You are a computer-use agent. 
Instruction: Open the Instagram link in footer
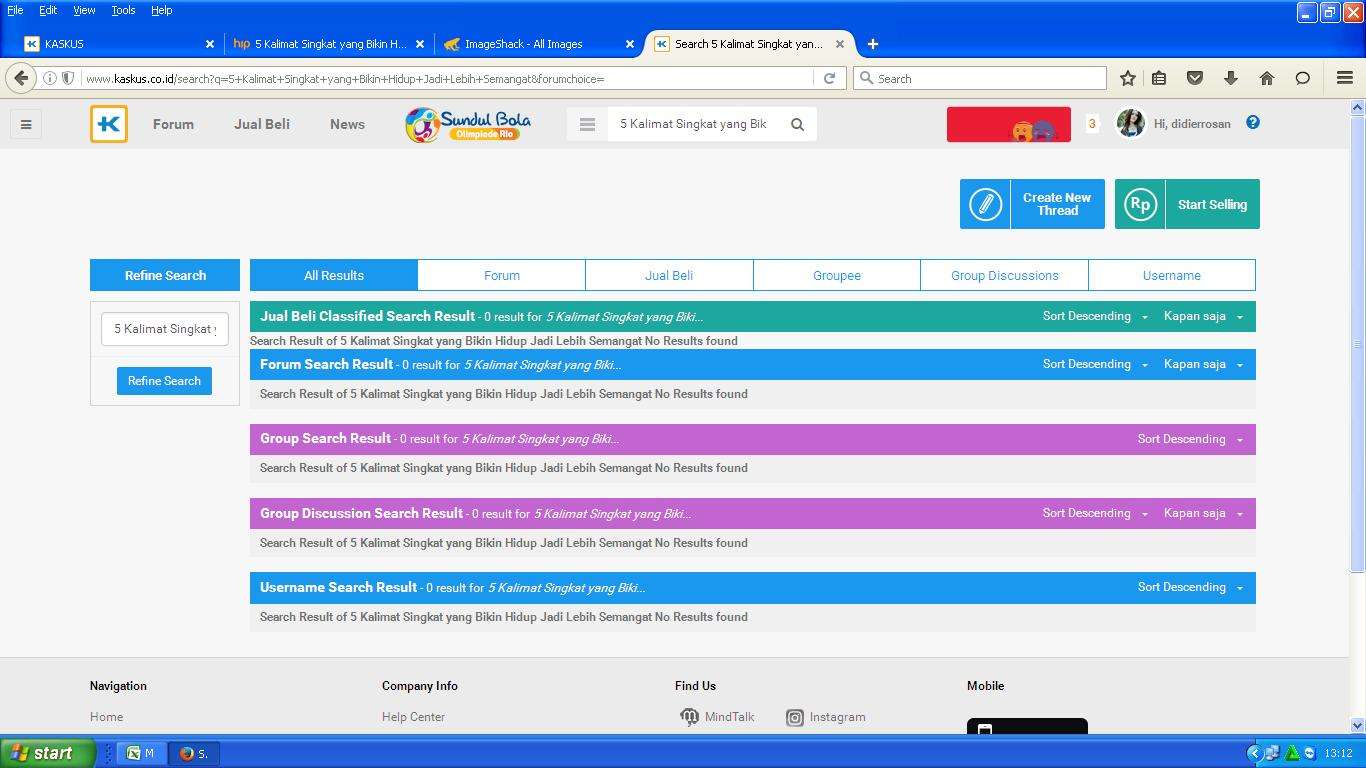point(826,717)
